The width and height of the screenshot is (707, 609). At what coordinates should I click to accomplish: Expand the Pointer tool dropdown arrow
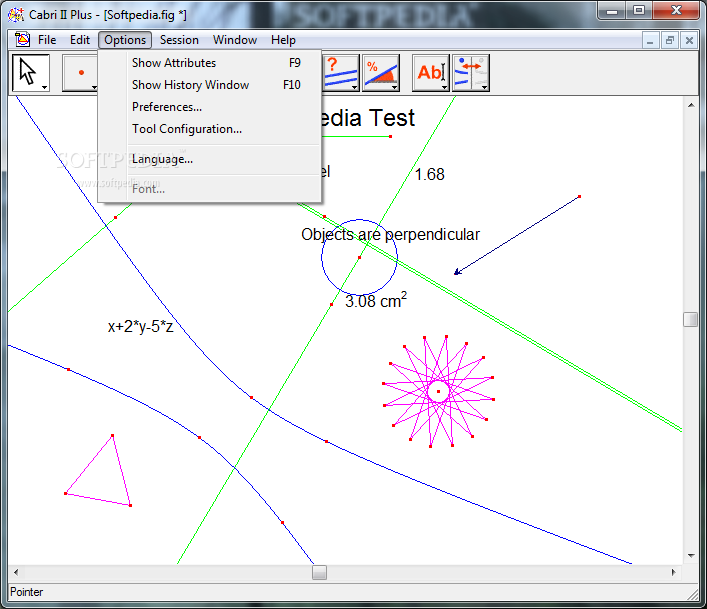44,87
